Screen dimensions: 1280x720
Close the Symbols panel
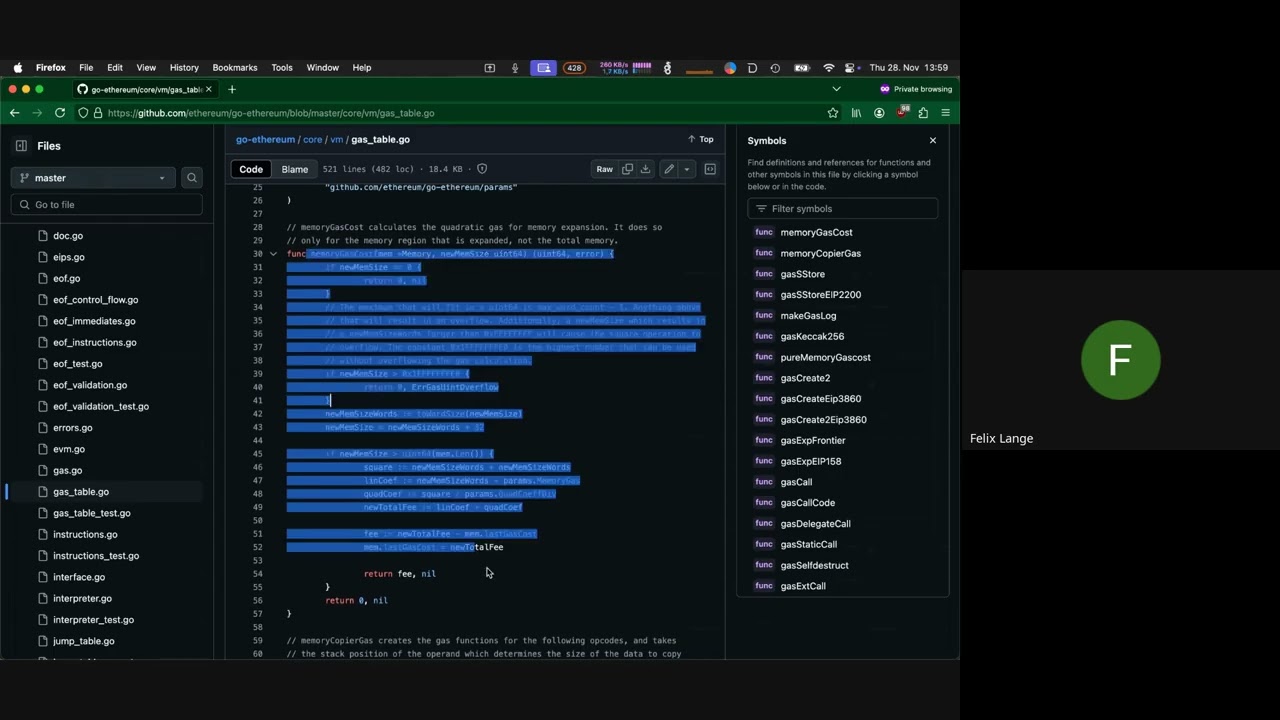tap(933, 141)
